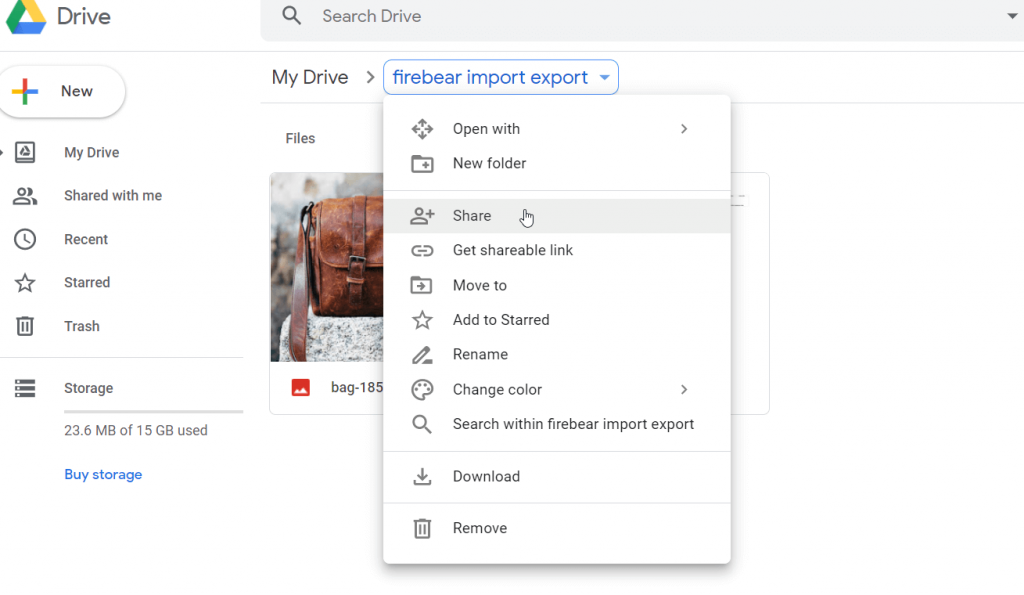Click the Starred star icon in sidebar

[25, 283]
